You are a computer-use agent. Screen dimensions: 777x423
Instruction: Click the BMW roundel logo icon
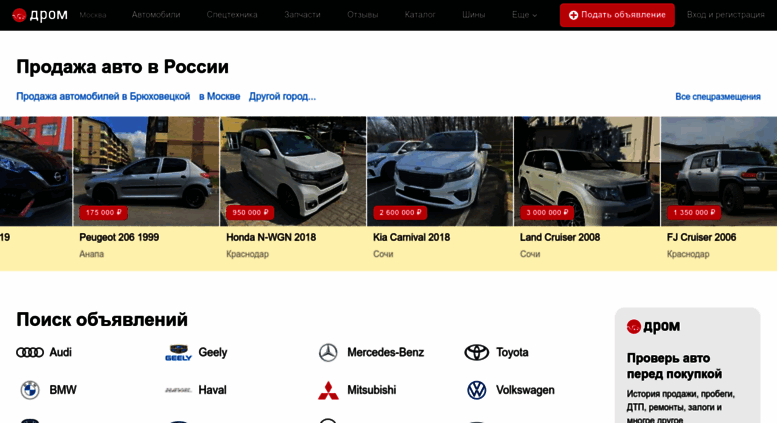(30, 390)
